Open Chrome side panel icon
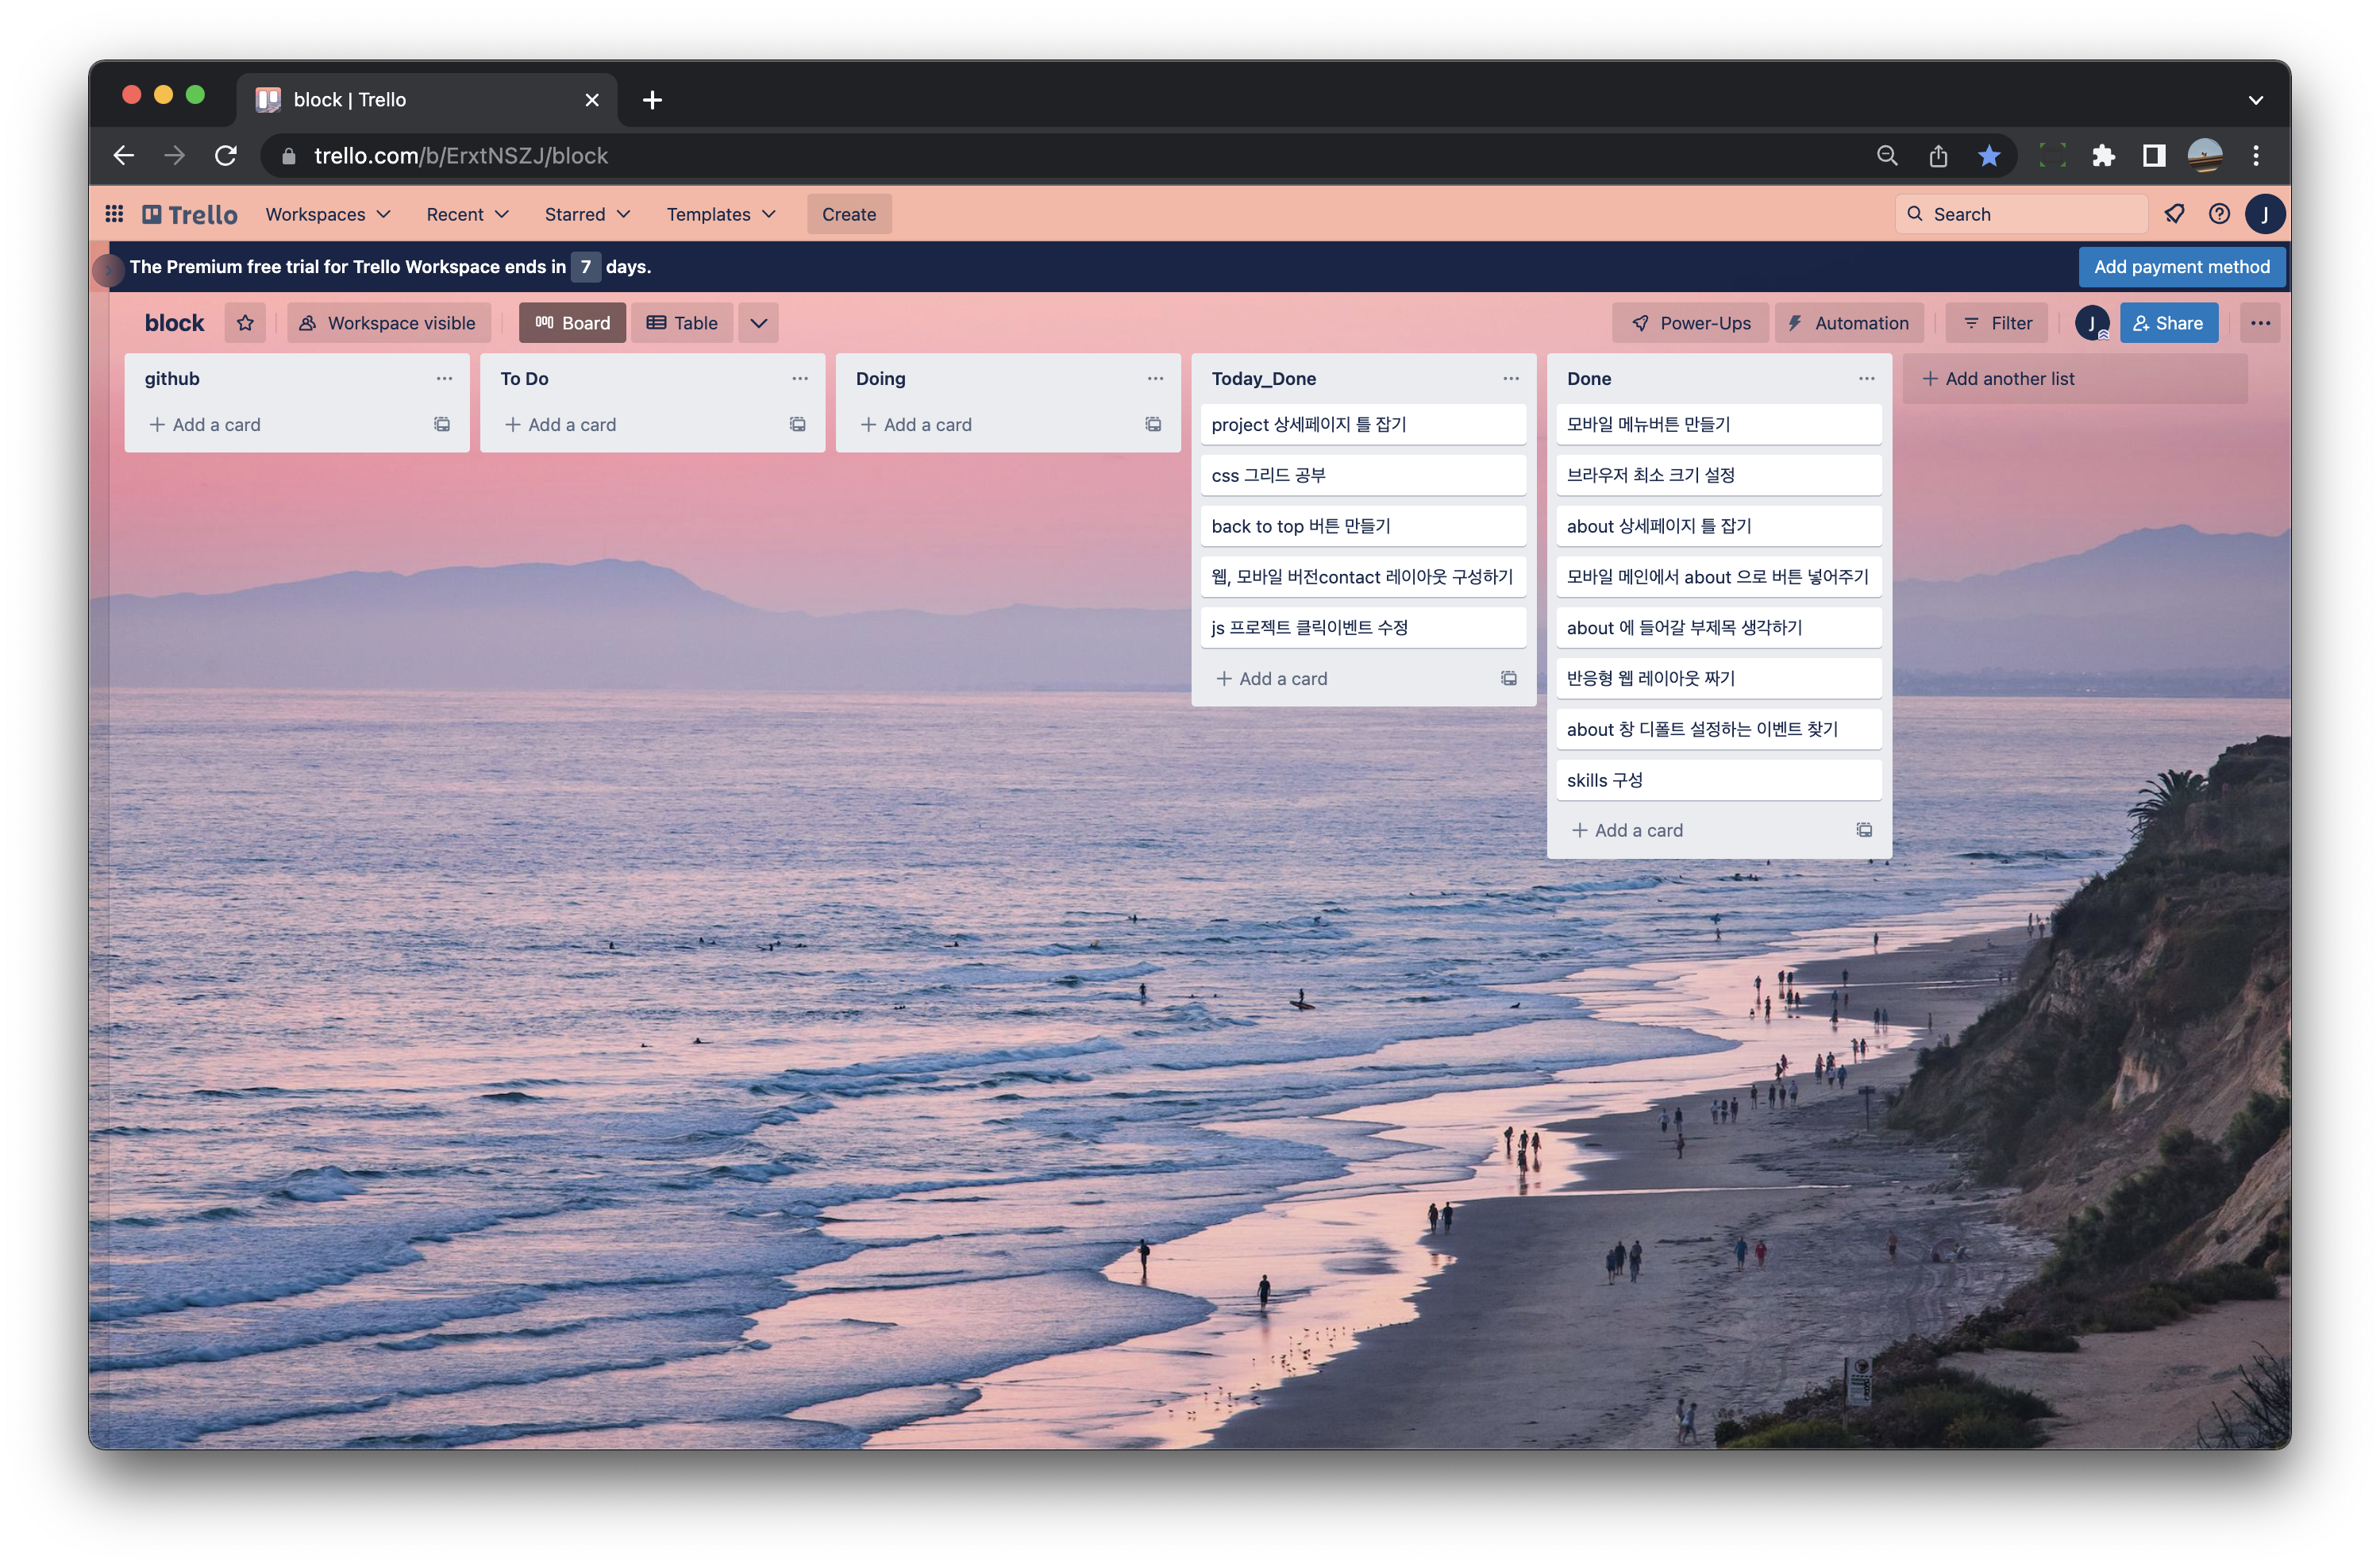Viewport: 2380px width, 1567px height. click(2154, 156)
